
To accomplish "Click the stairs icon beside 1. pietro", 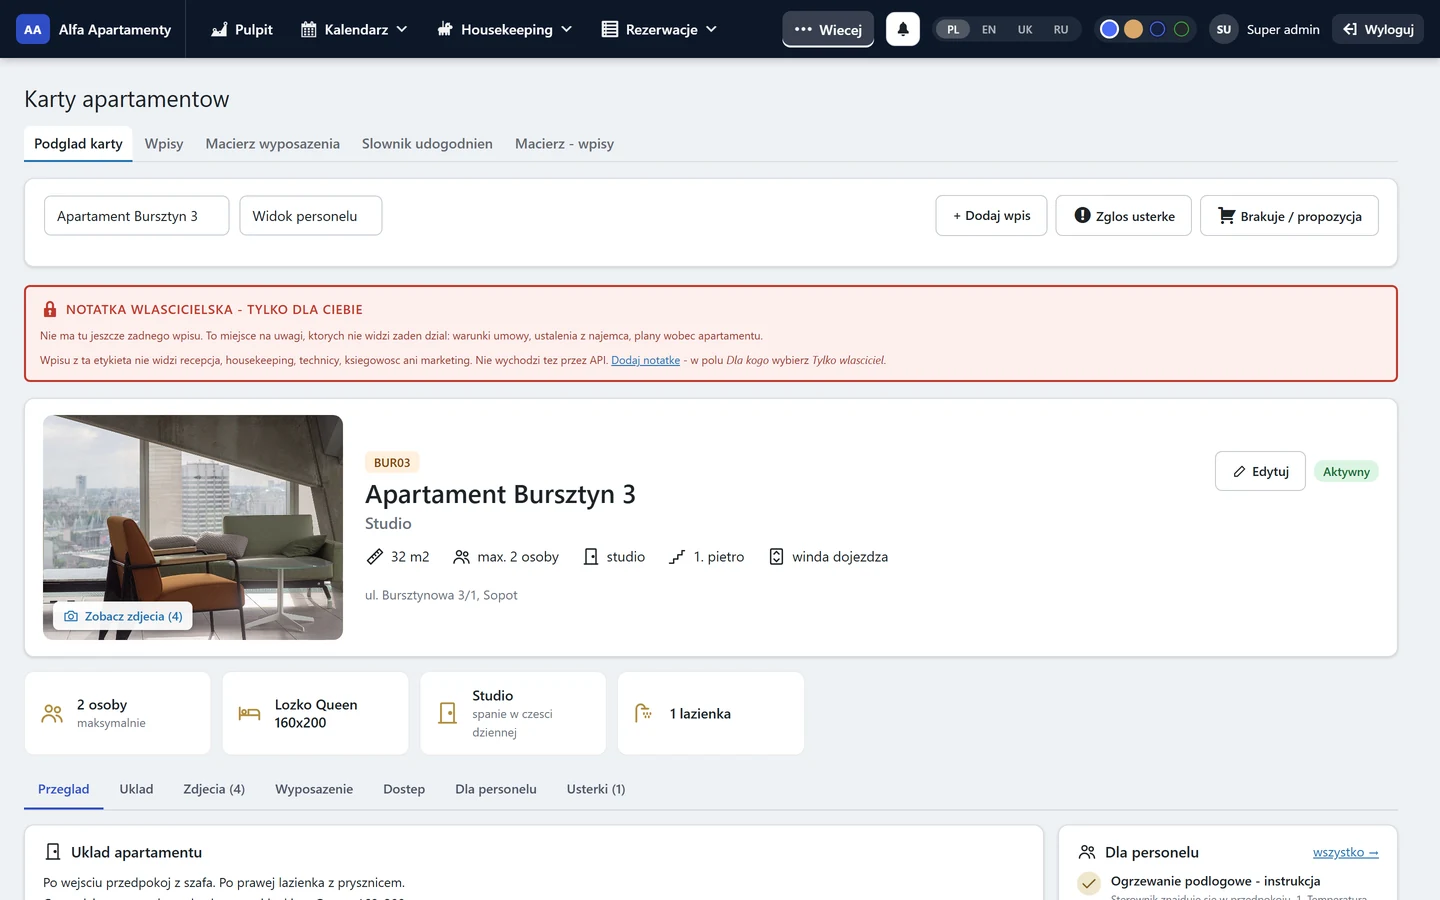I will click(677, 556).
